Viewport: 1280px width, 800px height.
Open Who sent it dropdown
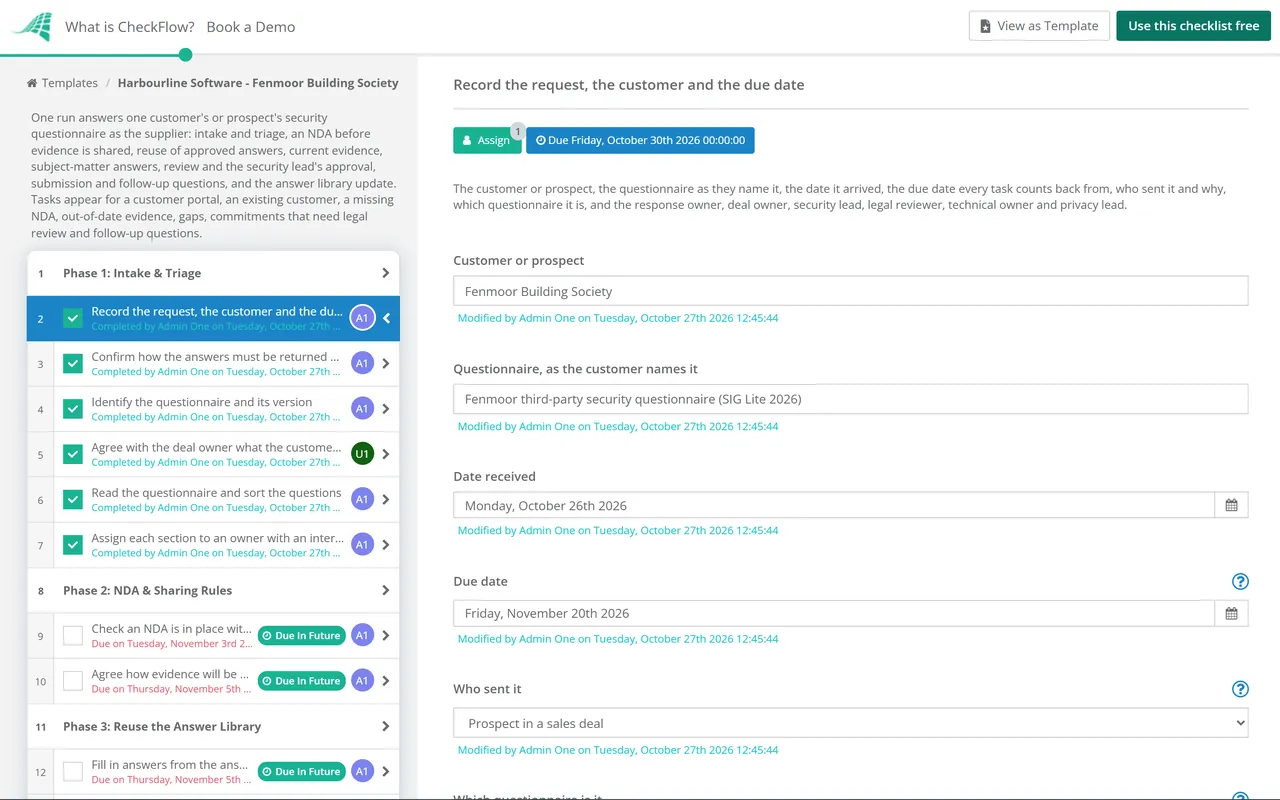851,723
